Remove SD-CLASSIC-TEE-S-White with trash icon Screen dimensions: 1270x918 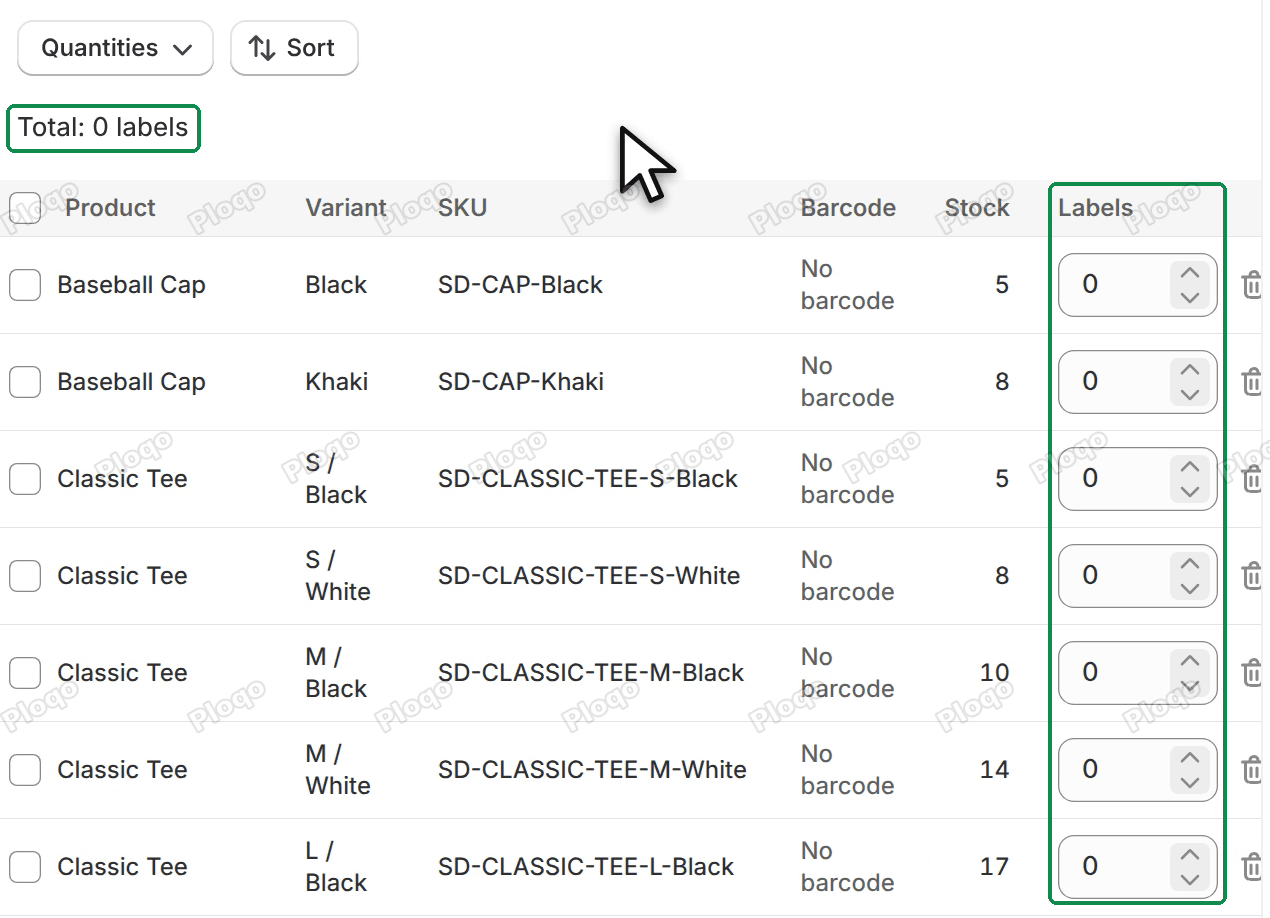tap(1251, 576)
